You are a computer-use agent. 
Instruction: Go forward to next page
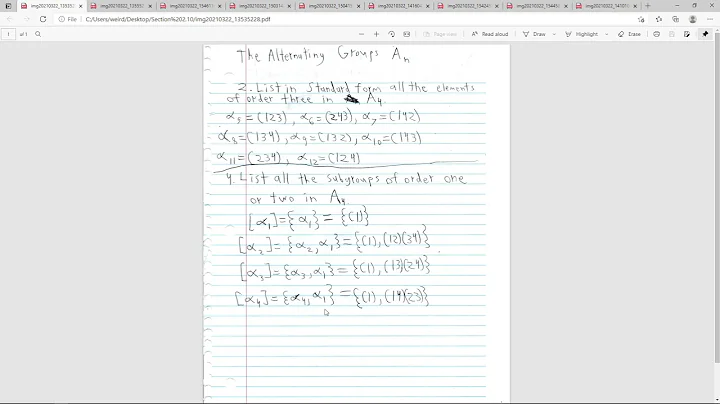point(26,19)
